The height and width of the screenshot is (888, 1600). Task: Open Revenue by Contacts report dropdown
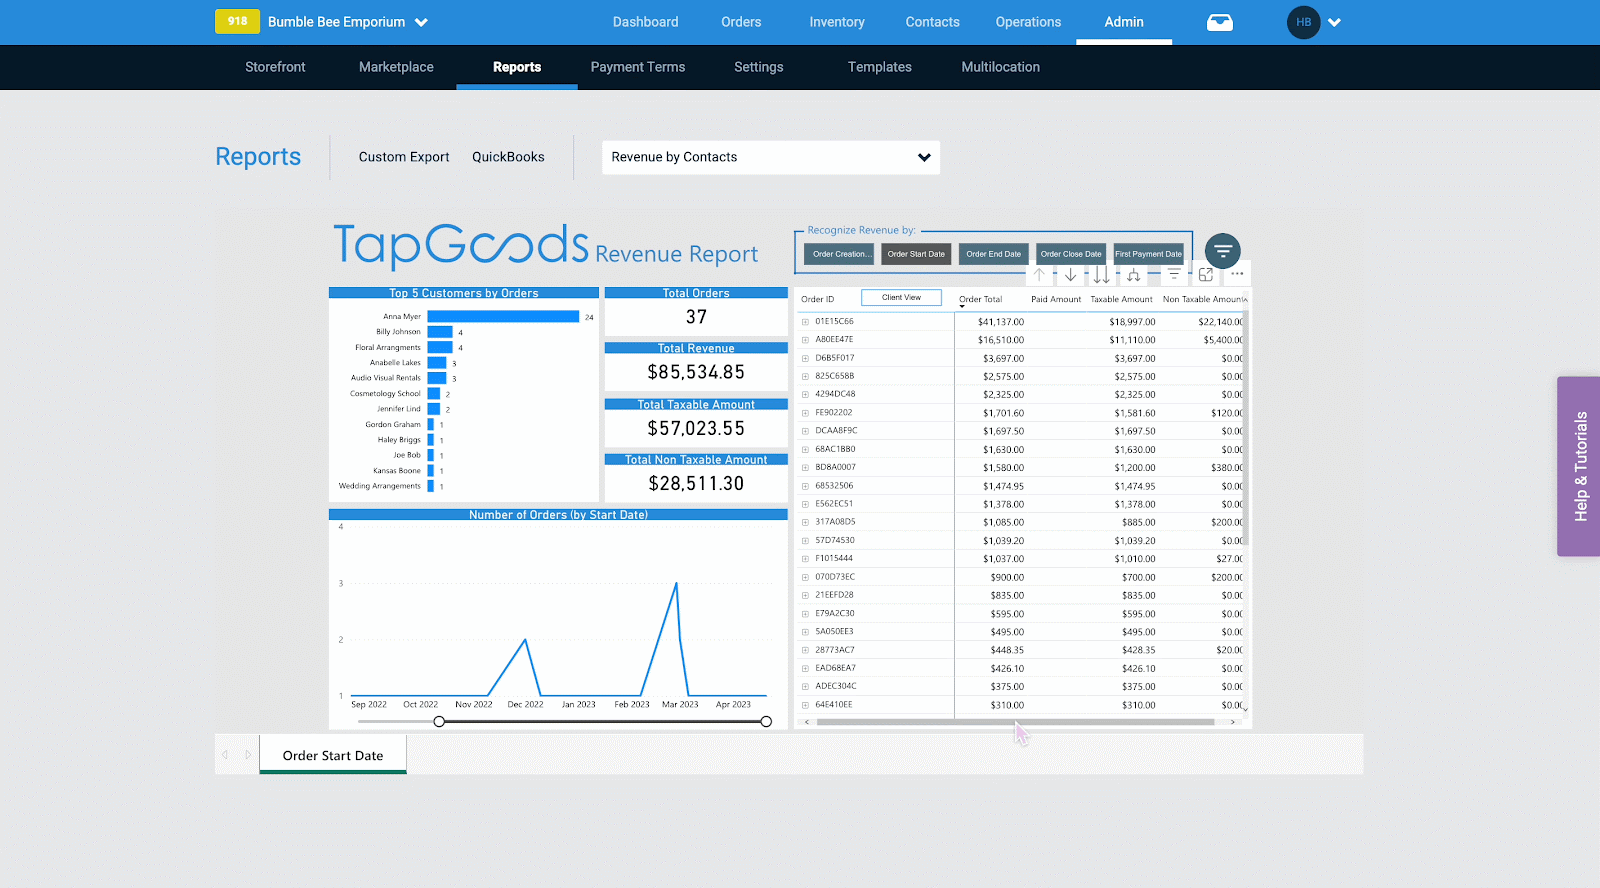(x=771, y=157)
